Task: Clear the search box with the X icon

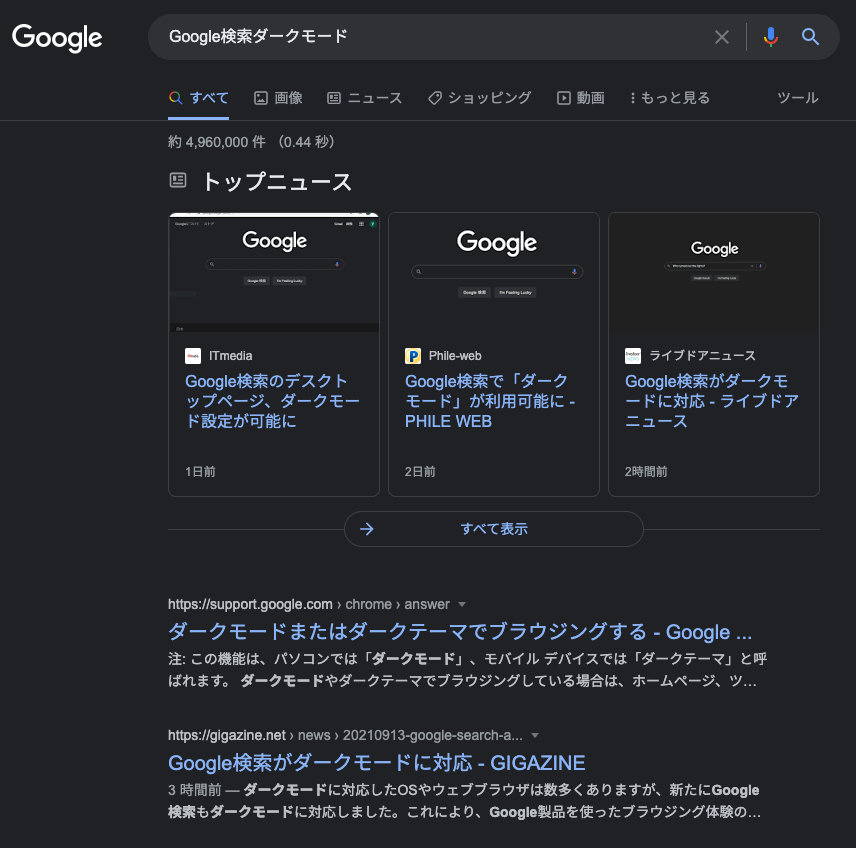Action: pos(722,37)
